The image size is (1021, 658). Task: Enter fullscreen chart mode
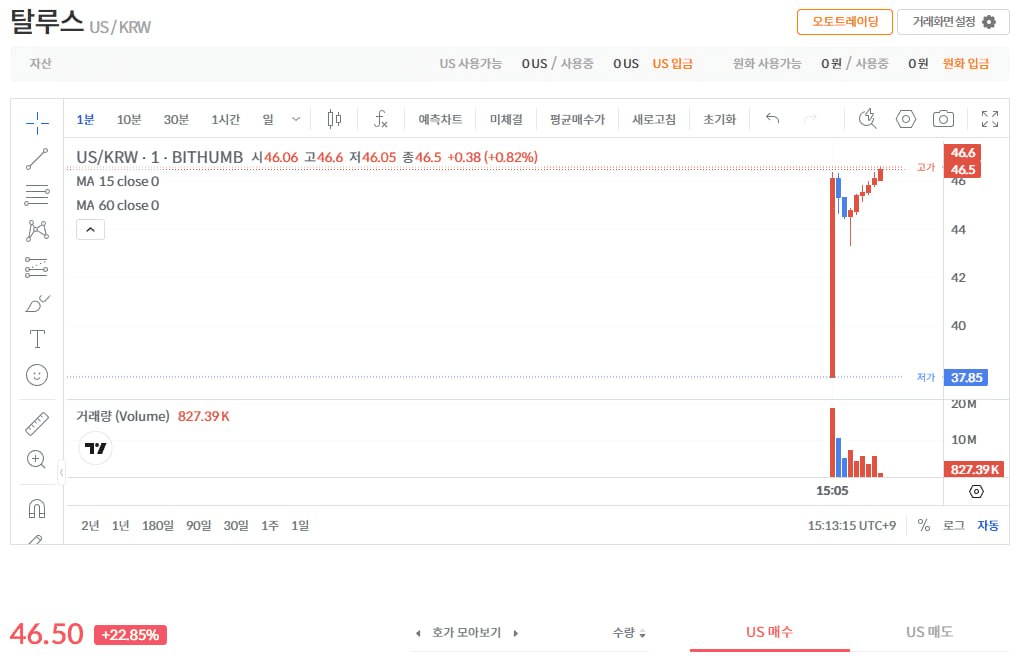pos(990,119)
